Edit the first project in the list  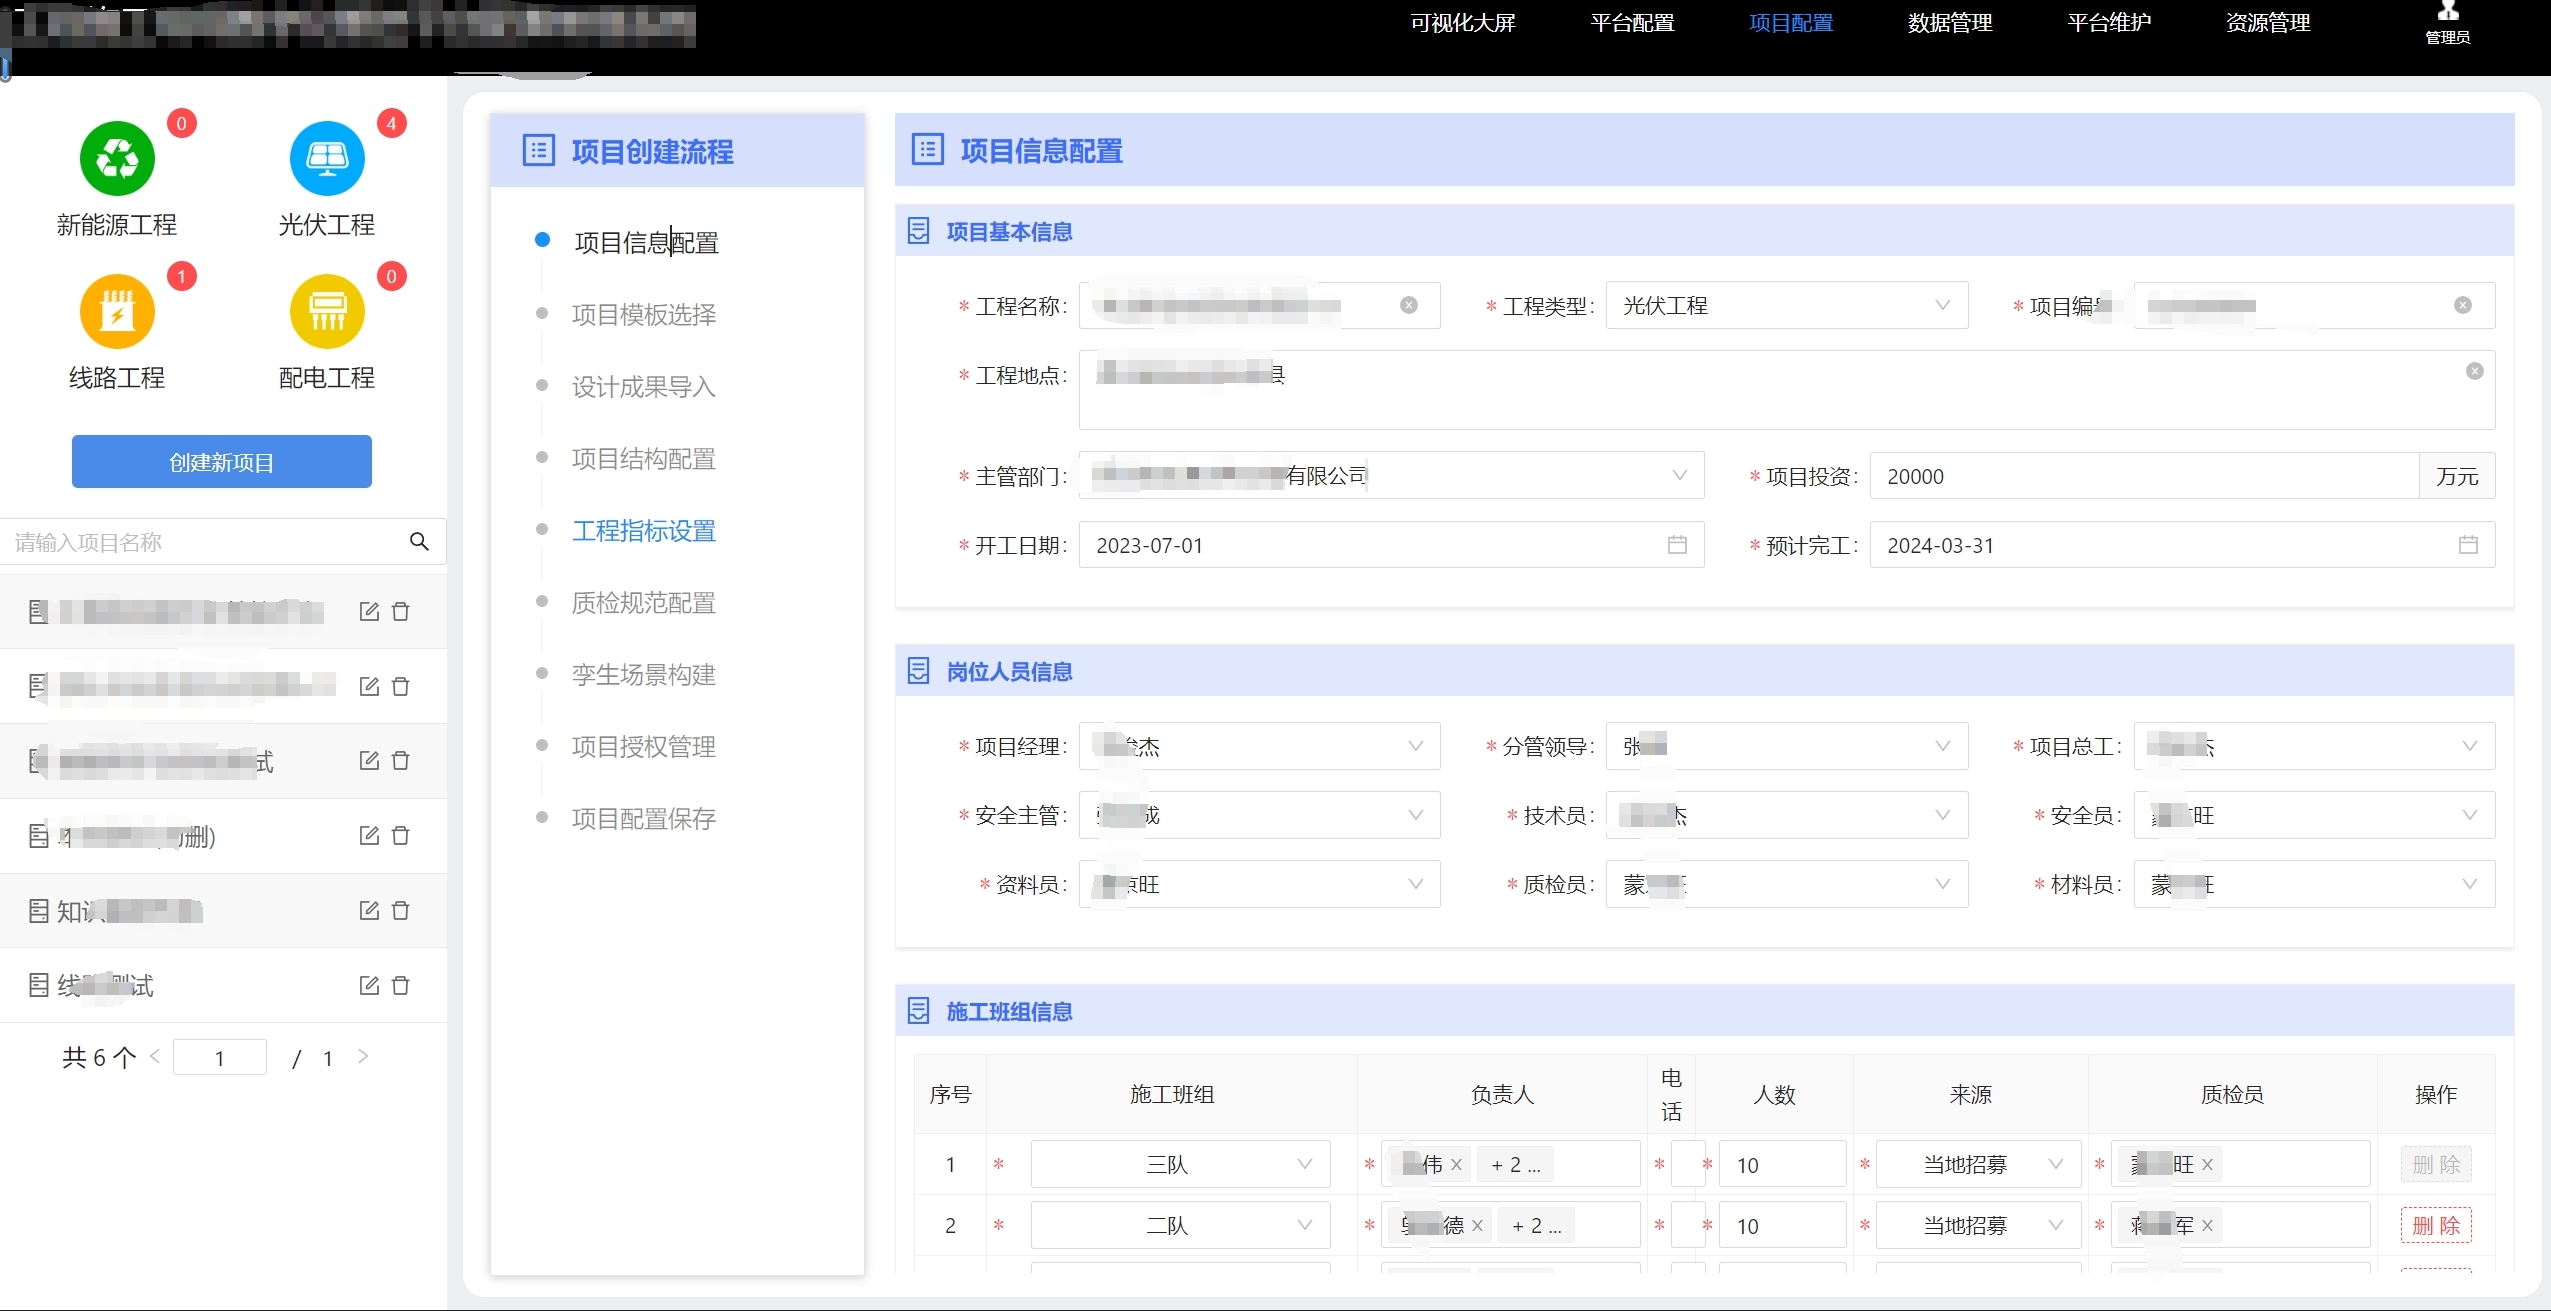pyautogui.click(x=369, y=611)
